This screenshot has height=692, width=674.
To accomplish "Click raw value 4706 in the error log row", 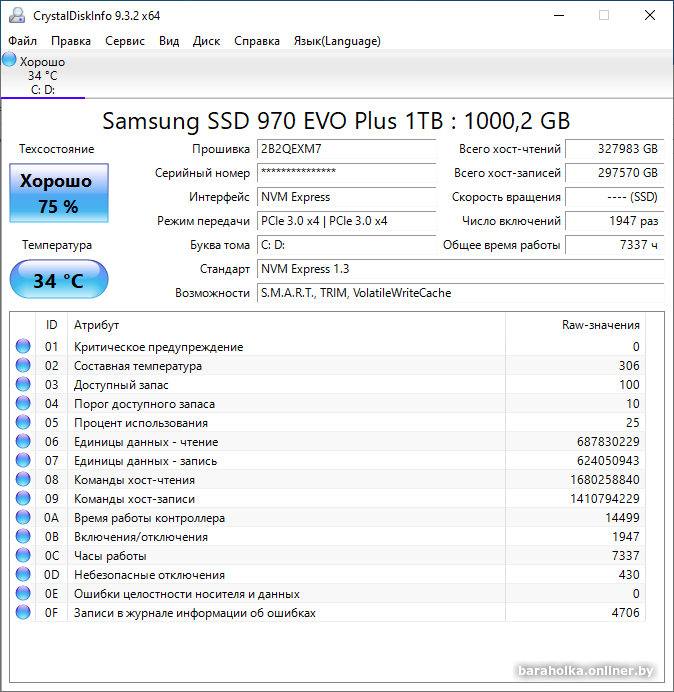I will coord(625,613).
